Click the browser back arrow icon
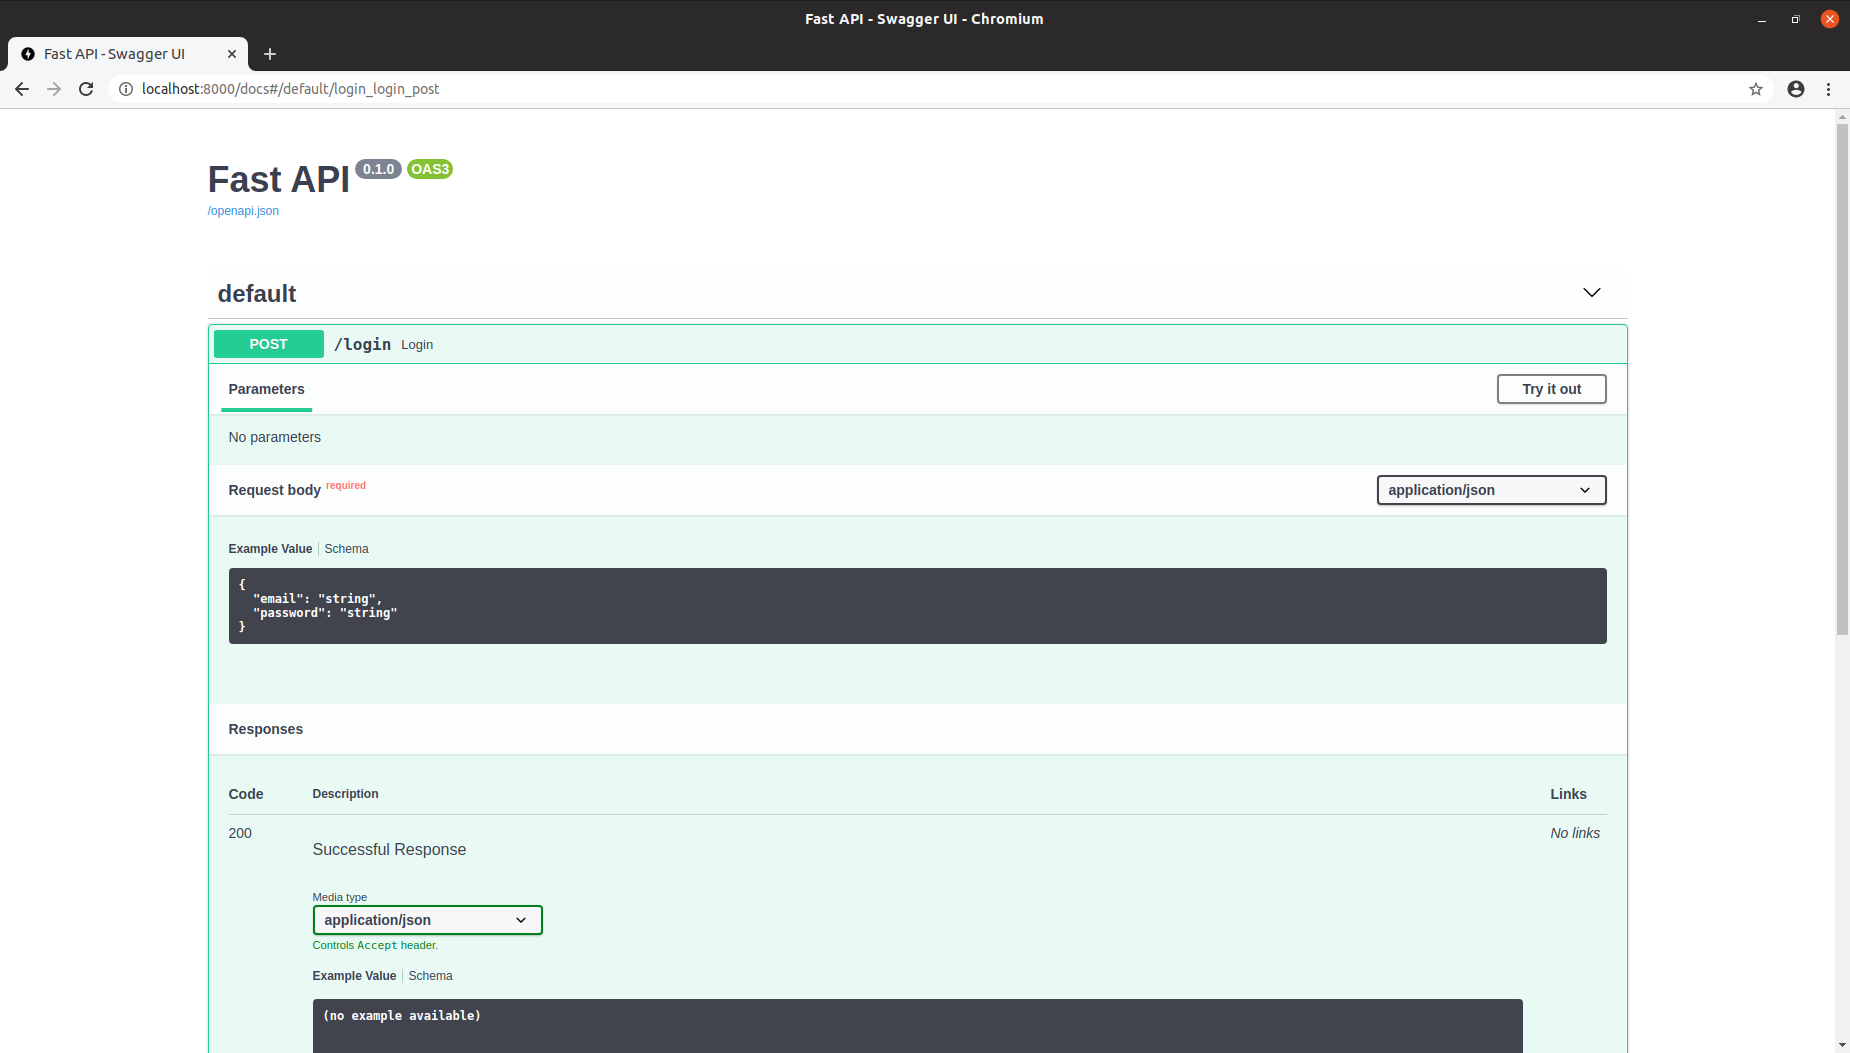 pyautogui.click(x=22, y=89)
